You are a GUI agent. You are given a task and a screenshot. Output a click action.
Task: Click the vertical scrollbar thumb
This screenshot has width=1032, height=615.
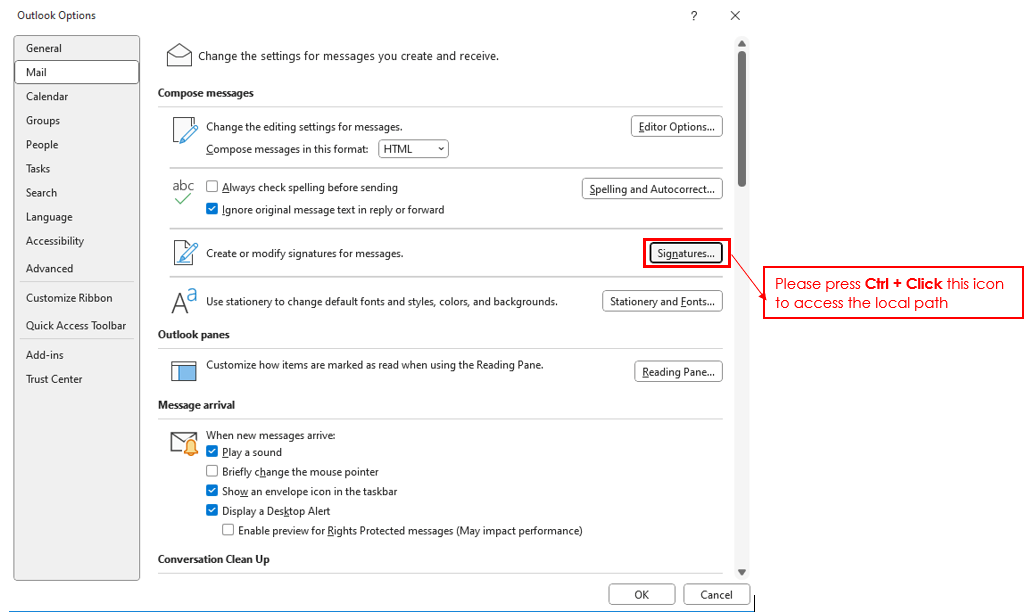tap(742, 119)
